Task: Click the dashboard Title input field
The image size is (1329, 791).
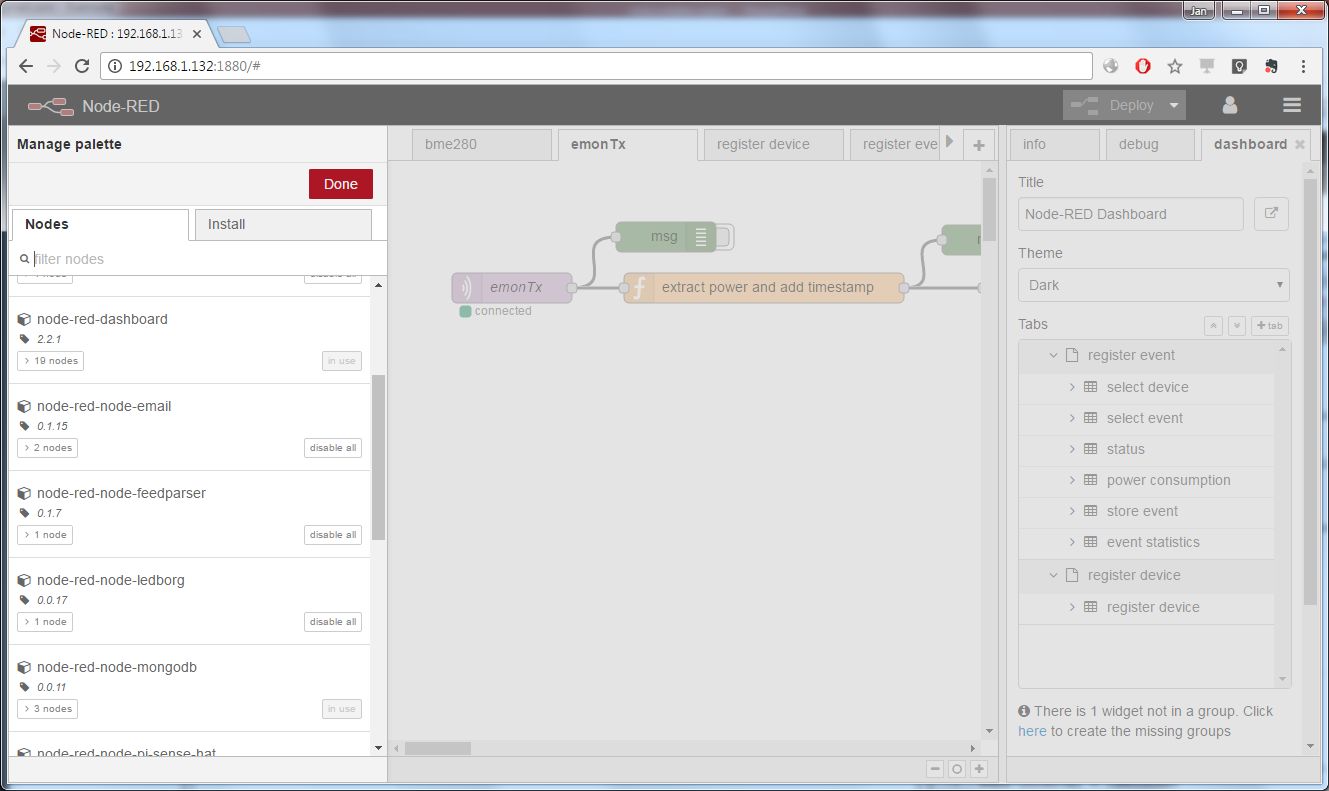Action: pyautogui.click(x=1130, y=214)
